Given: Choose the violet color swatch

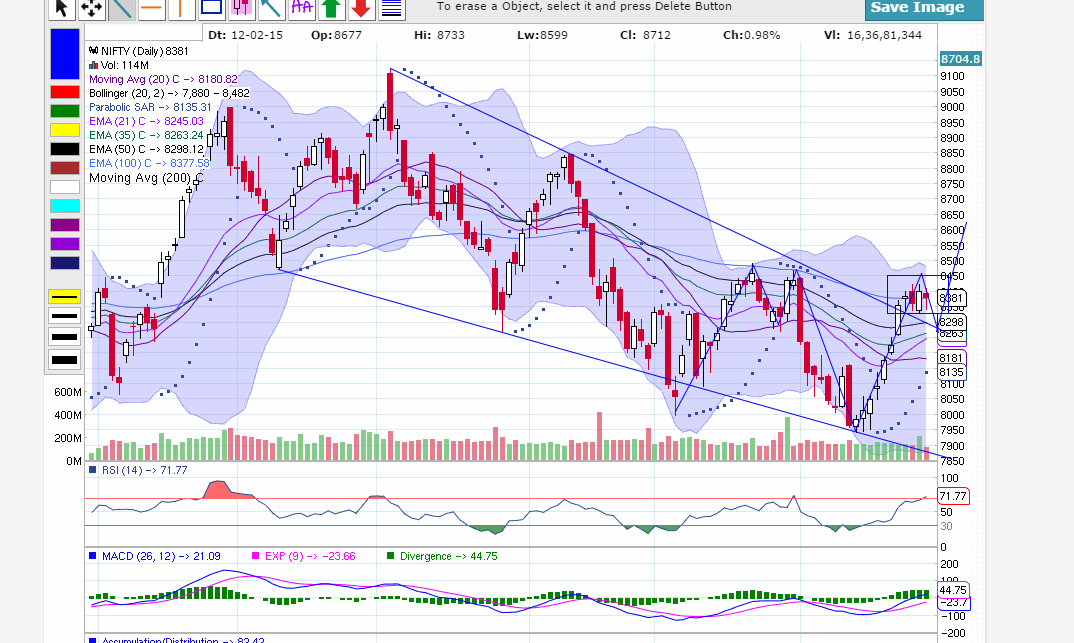Looking at the screenshot, I should pos(65,244).
